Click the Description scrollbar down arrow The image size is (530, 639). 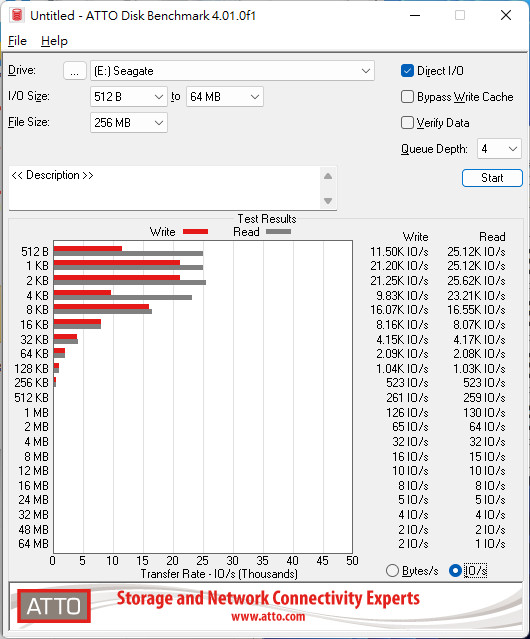tap(328, 201)
